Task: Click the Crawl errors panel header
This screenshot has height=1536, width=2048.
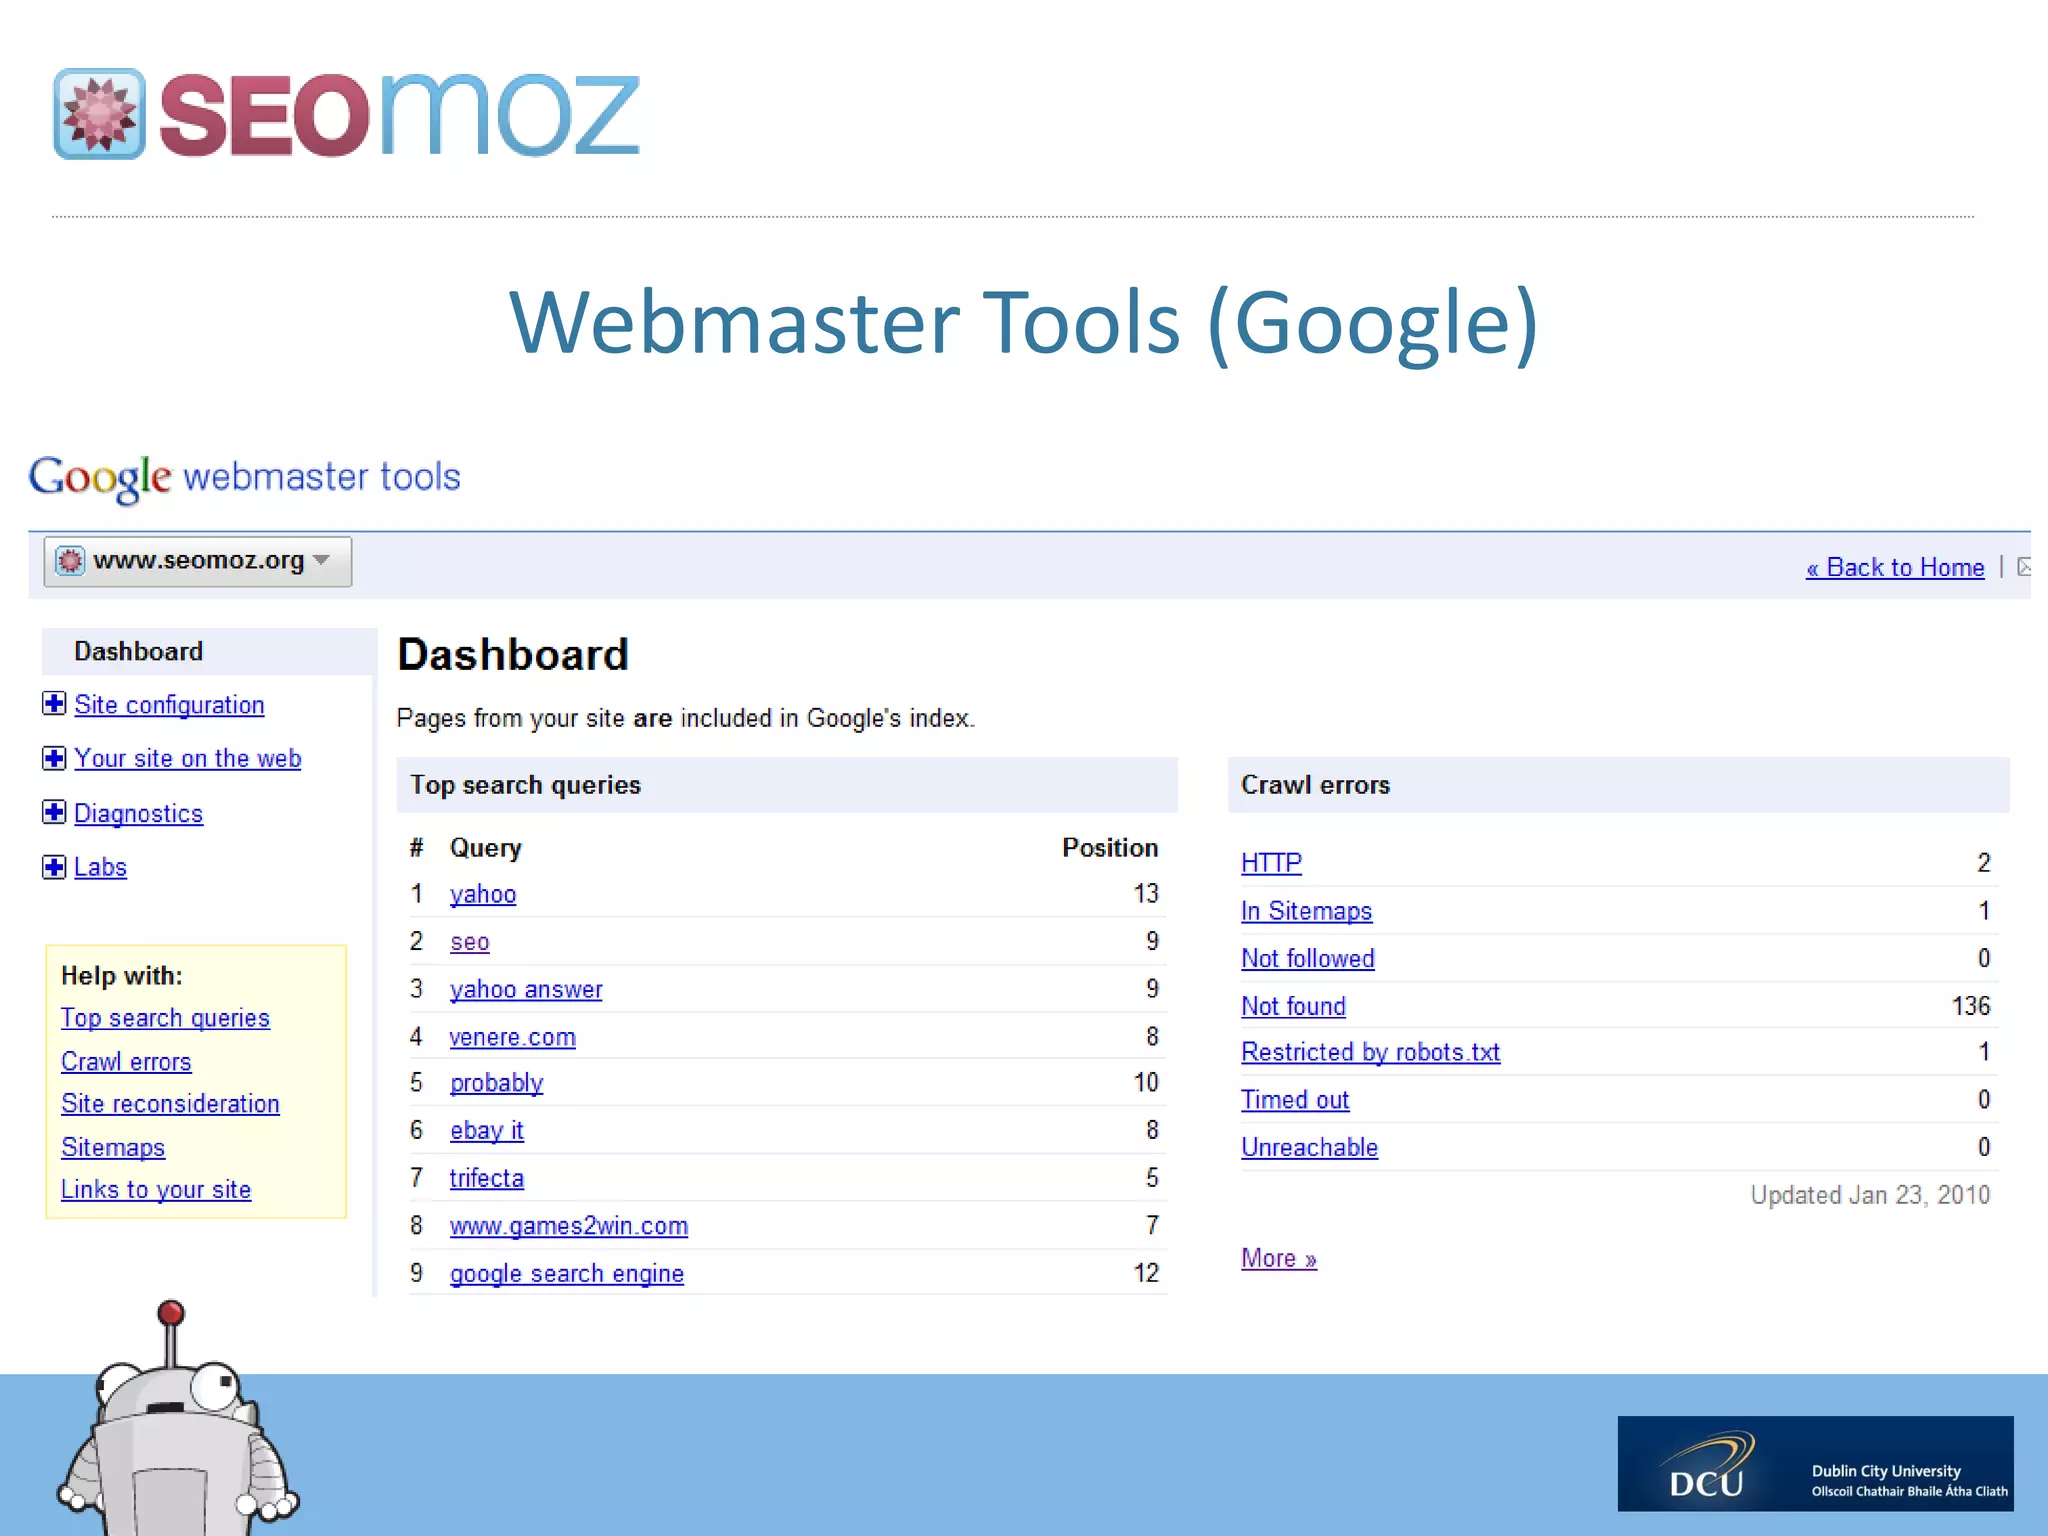Action: point(1618,785)
